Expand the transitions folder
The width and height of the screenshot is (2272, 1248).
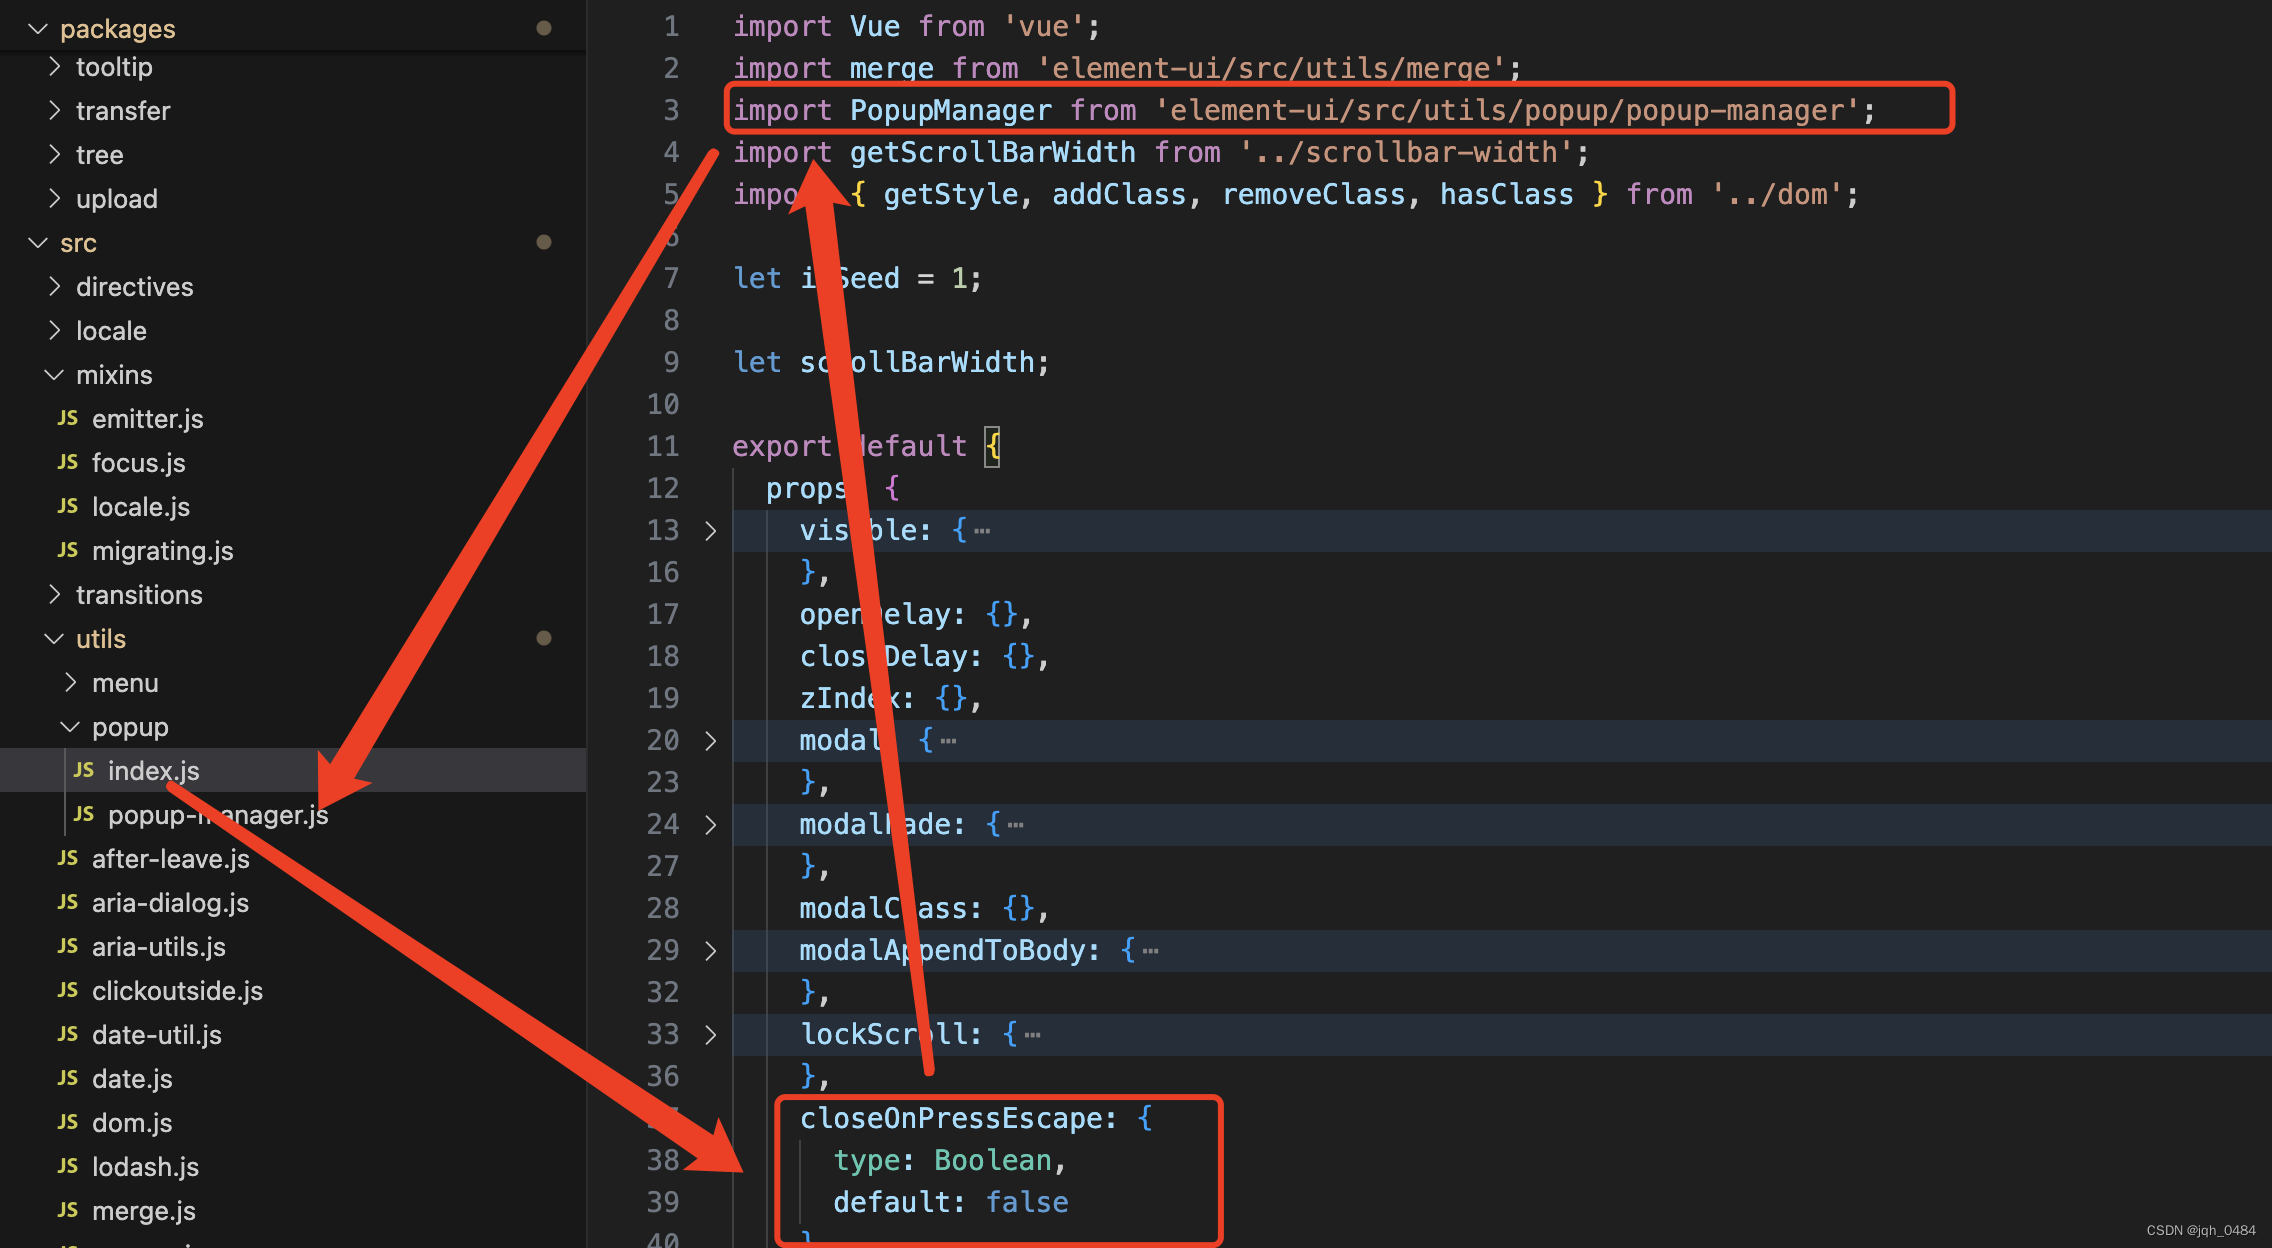[55, 595]
